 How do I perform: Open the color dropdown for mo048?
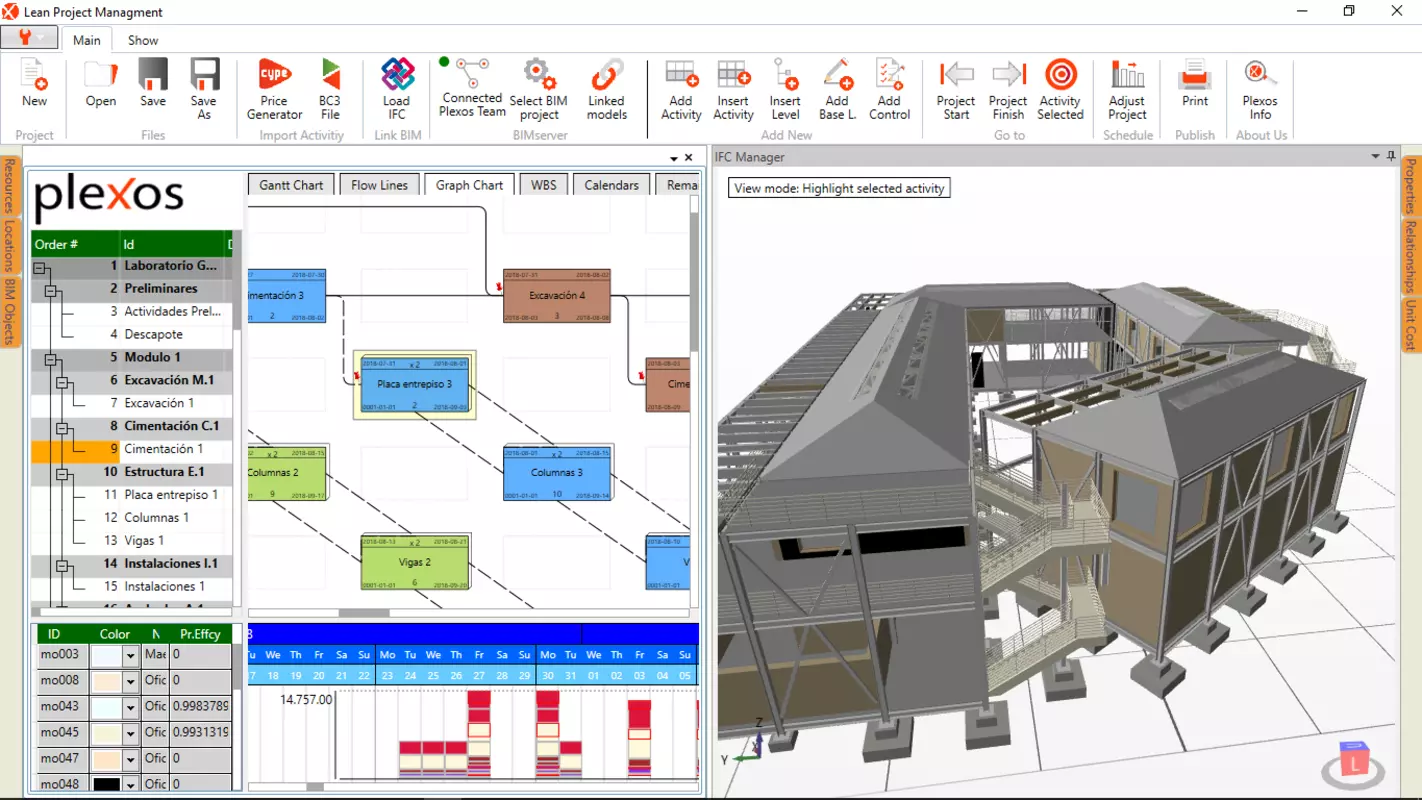(130, 785)
